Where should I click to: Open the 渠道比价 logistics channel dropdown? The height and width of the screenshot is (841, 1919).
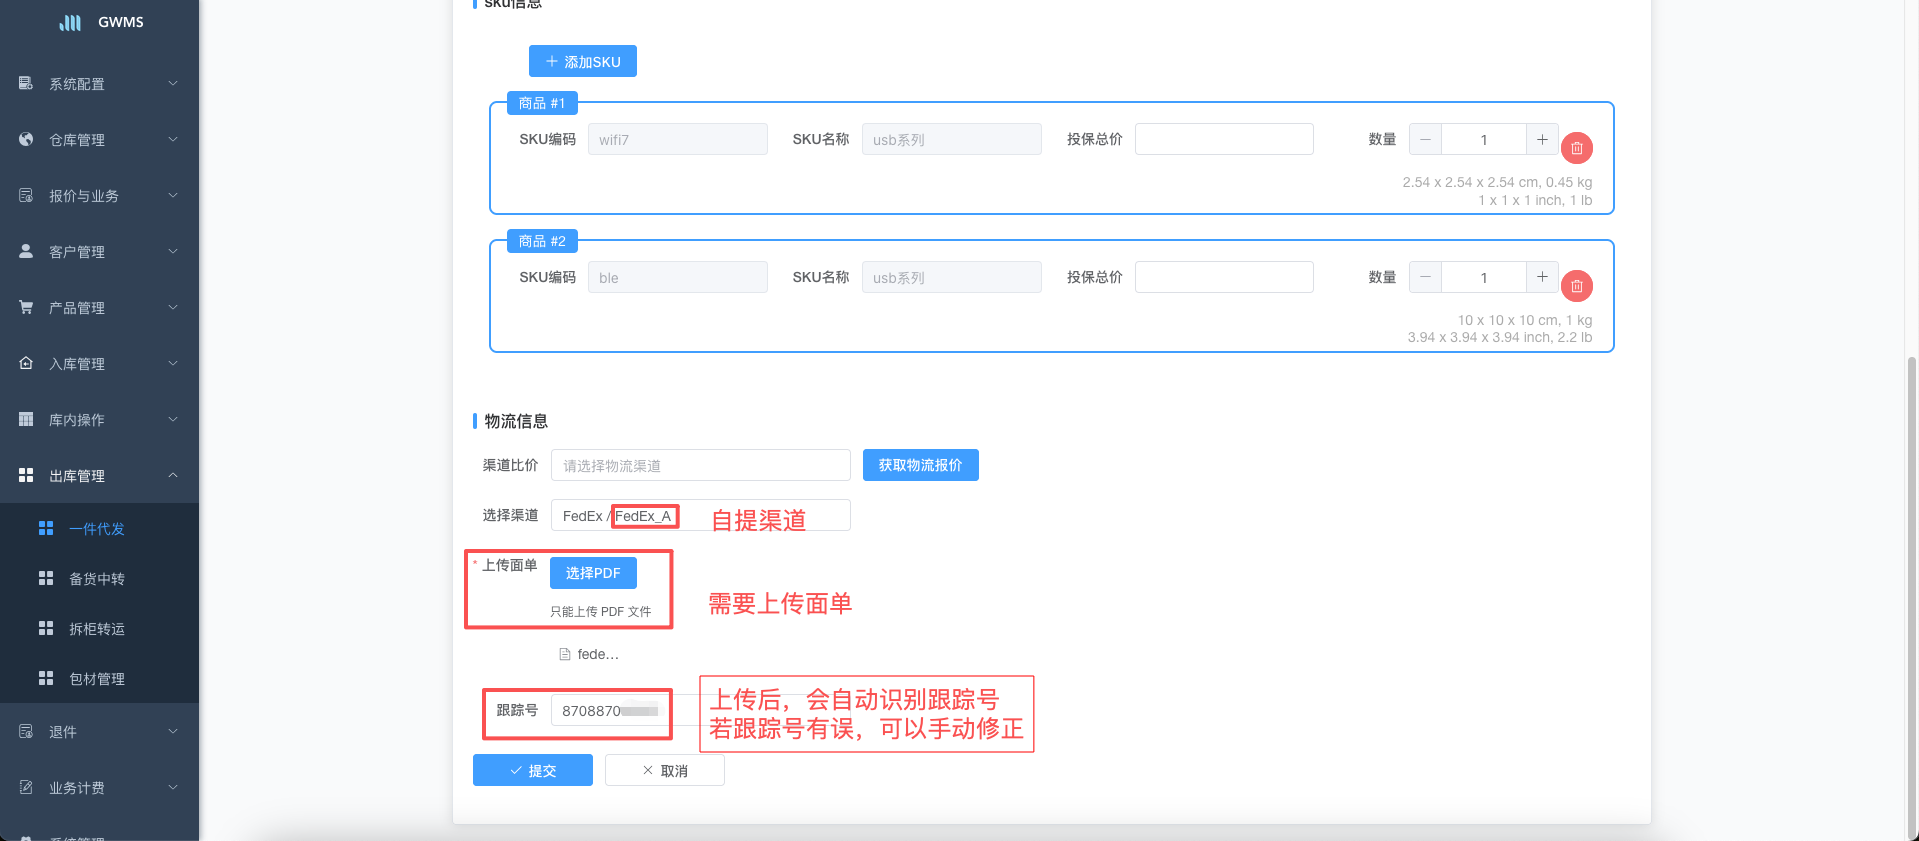(x=701, y=465)
